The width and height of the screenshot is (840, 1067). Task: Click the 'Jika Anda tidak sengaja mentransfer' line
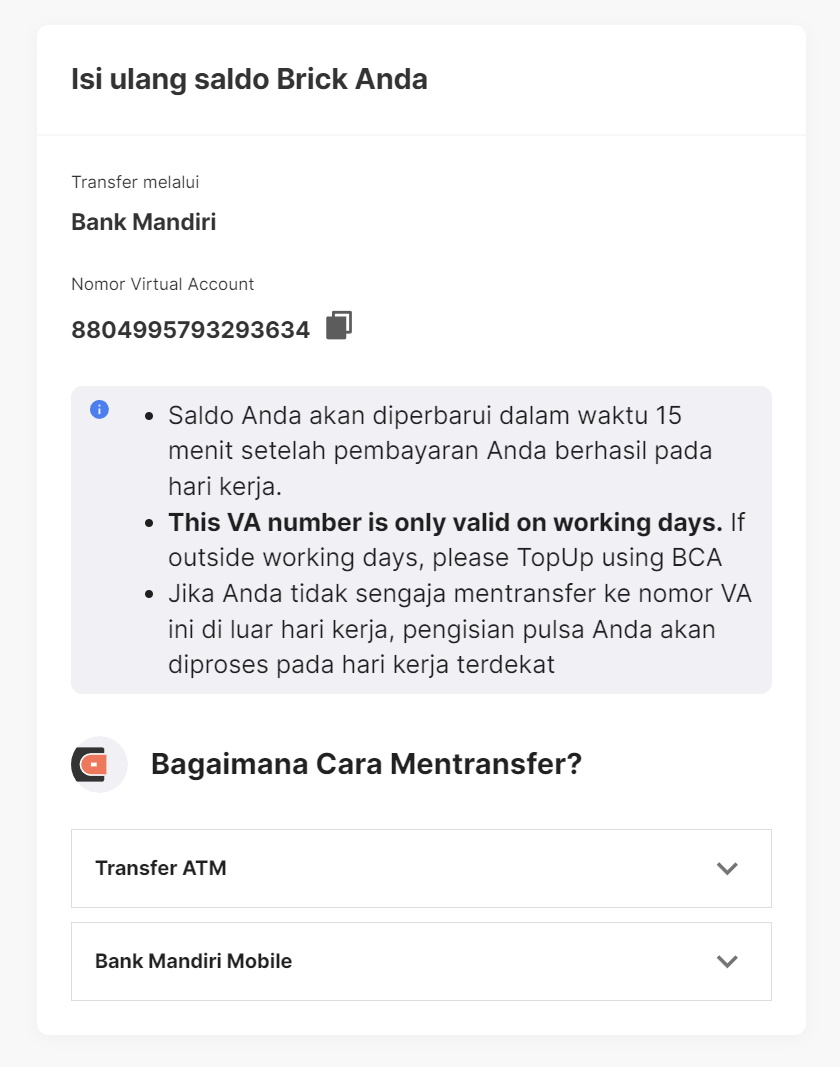coord(460,594)
